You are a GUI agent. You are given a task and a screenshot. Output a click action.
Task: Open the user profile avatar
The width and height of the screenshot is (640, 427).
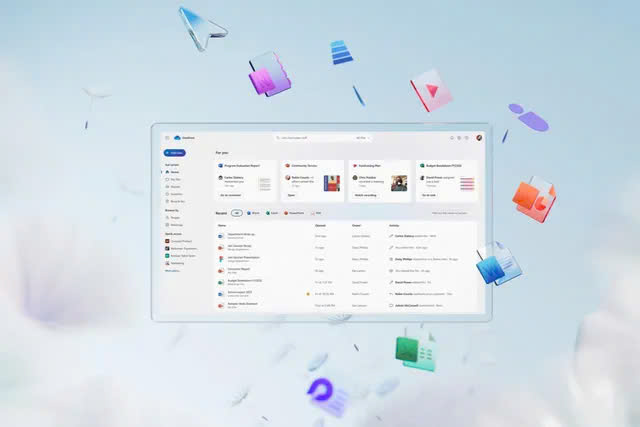click(x=479, y=137)
